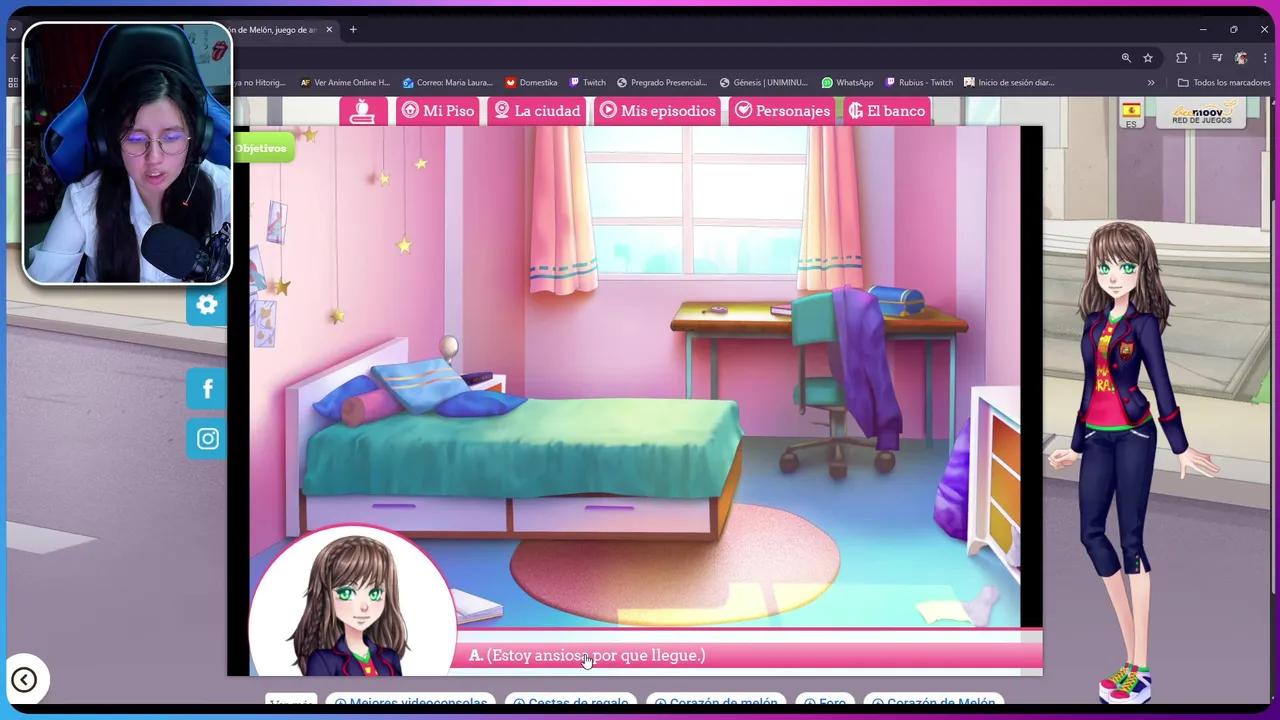Expand the hidden bookmarks chevron
The image size is (1280, 720).
[x=1151, y=83]
